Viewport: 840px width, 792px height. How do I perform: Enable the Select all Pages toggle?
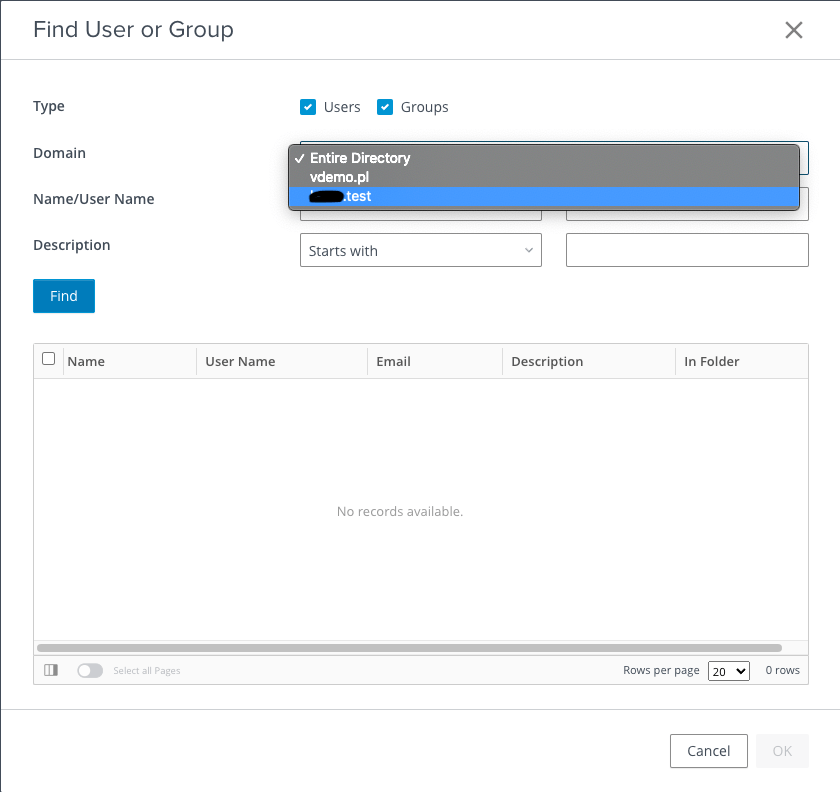(90, 670)
